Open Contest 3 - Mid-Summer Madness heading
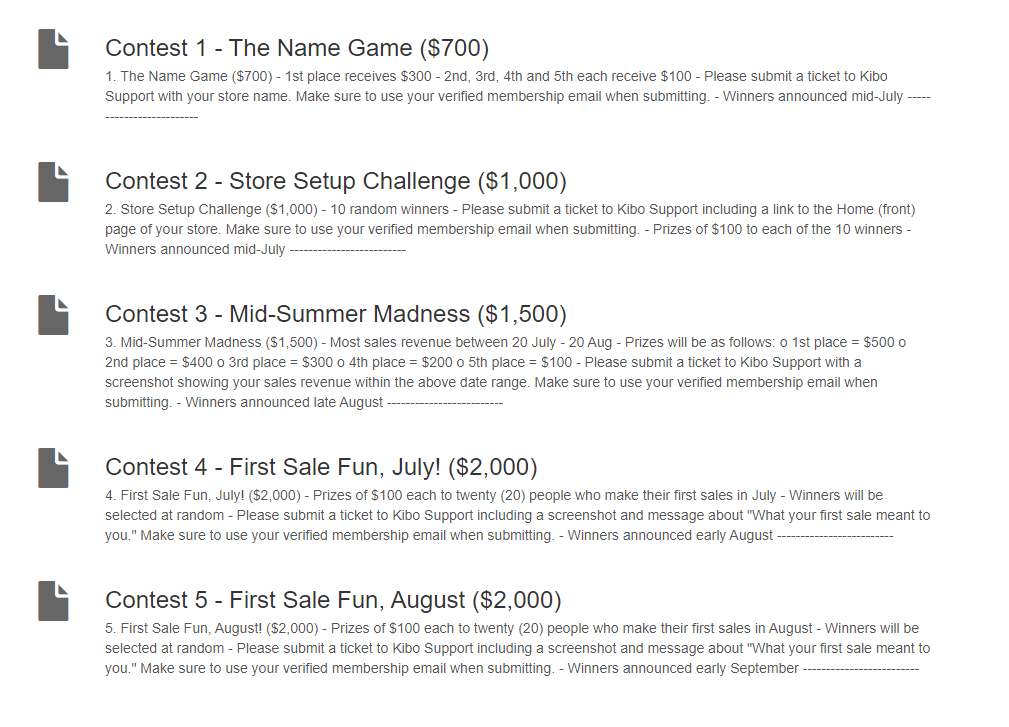The image size is (1009, 727). point(336,315)
